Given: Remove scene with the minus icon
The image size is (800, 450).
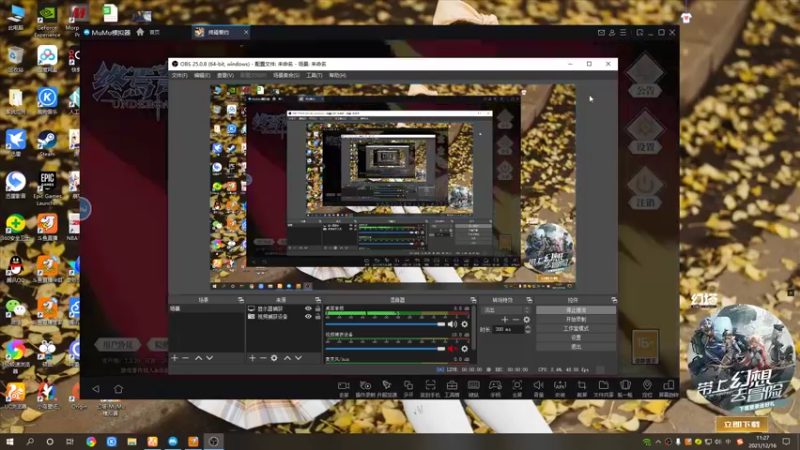Looking at the screenshot, I should coord(186,358).
